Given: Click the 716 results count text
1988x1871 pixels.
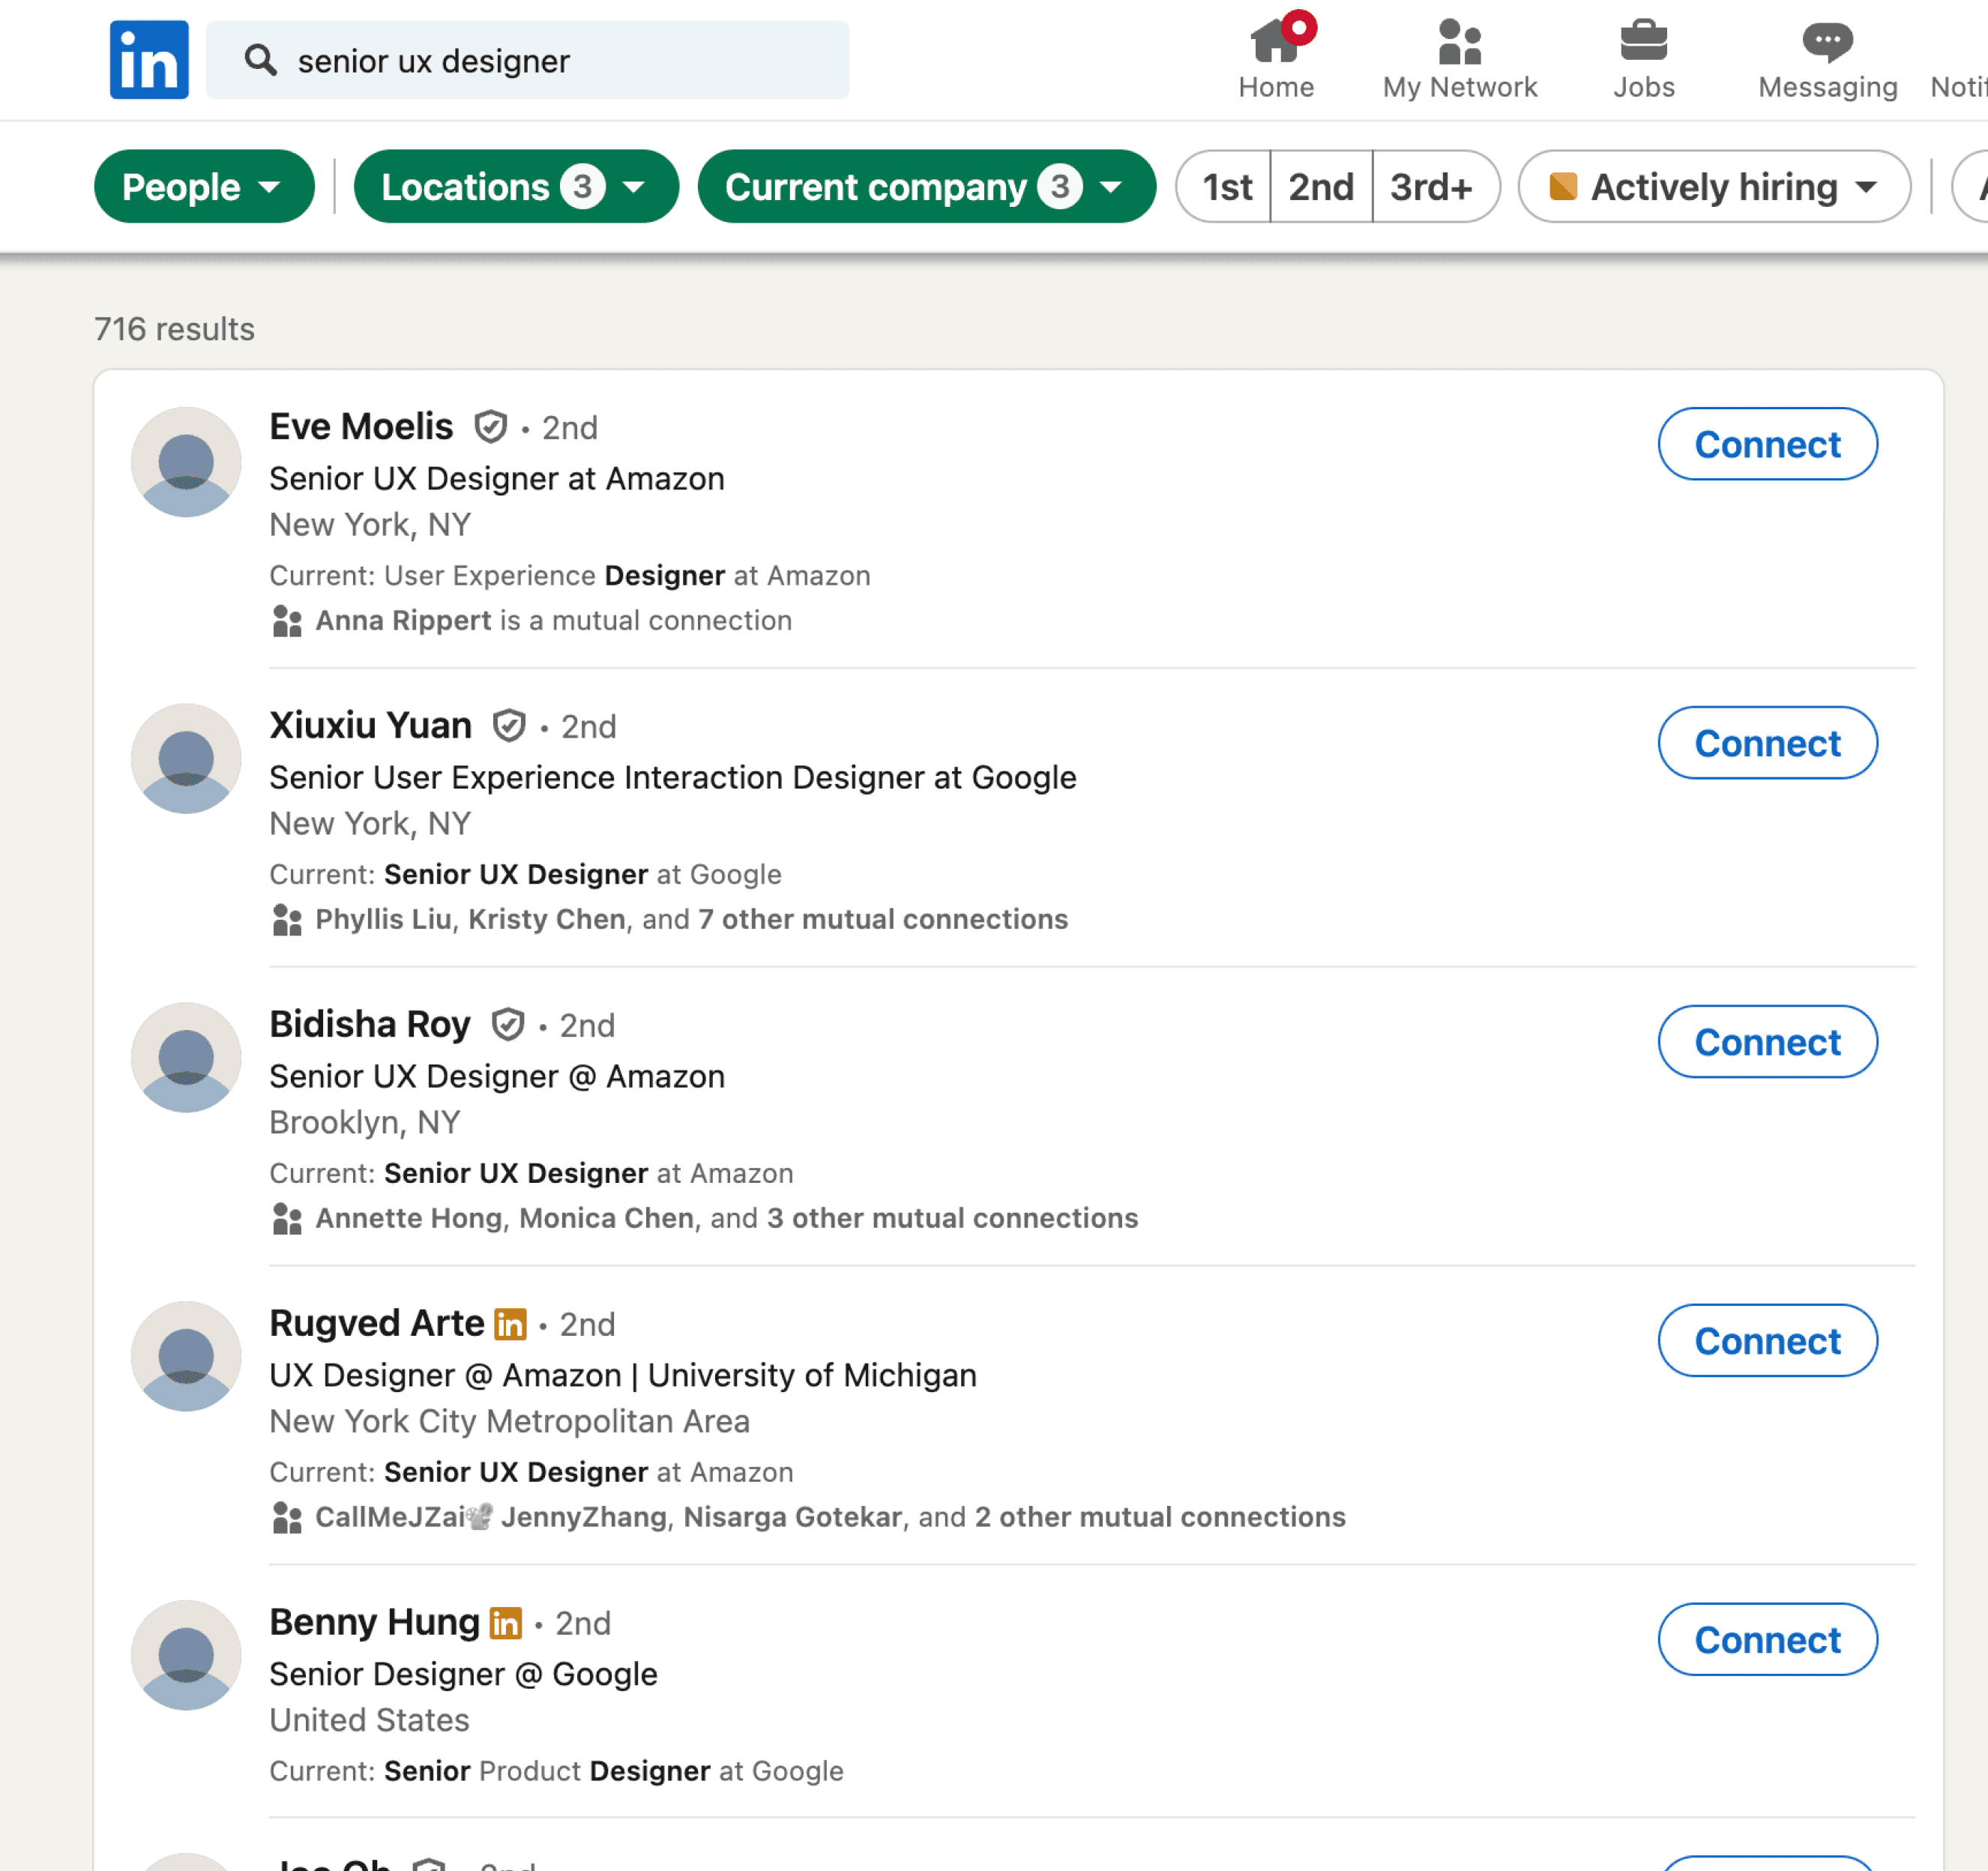Looking at the screenshot, I should pos(174,329).
